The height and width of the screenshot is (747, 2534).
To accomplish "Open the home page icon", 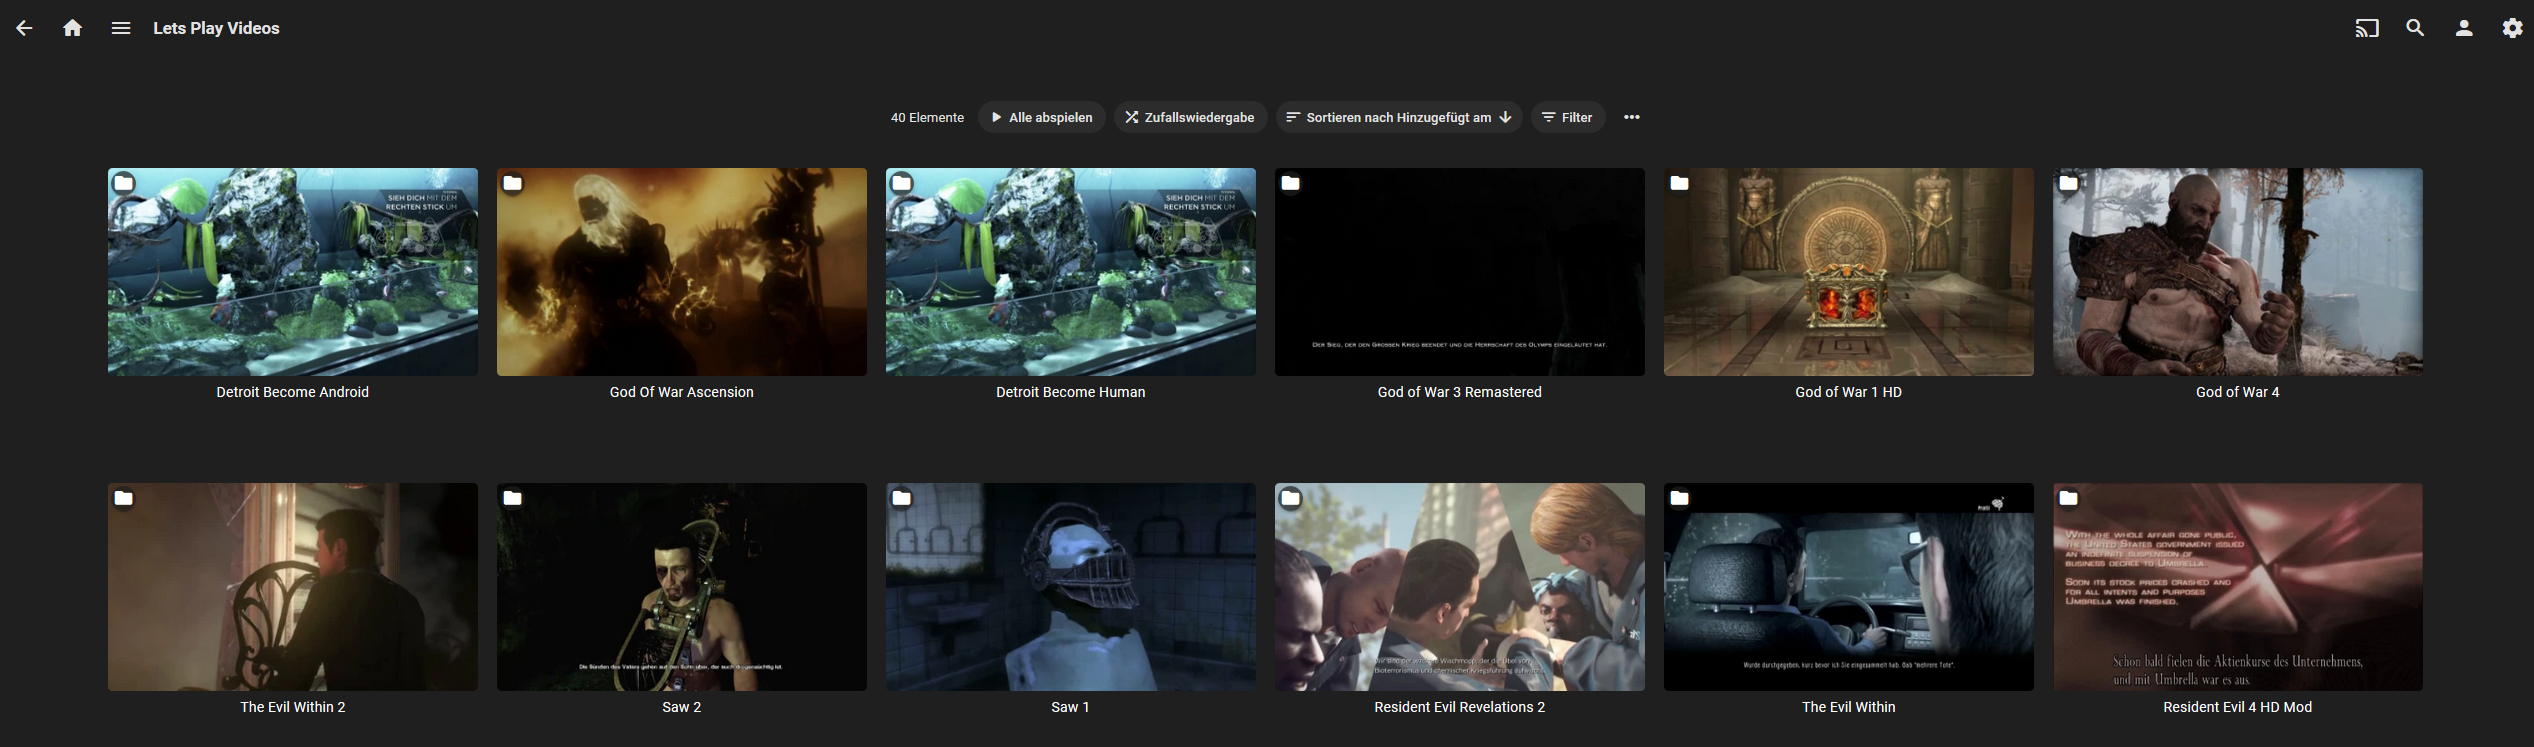I will [72, 28].
